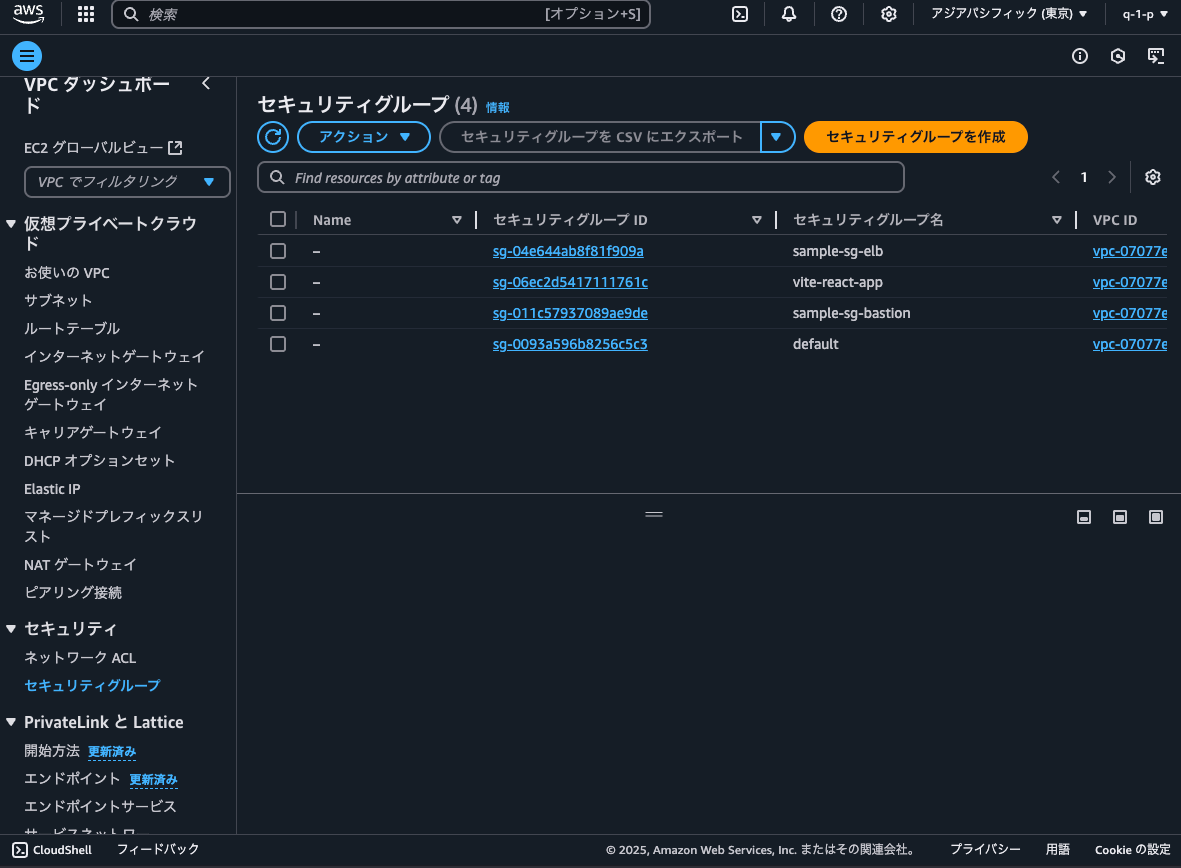Open ピアリング接続 in sidebar
This screenshot has width=1181, height=868.
[x=72, y=592]
